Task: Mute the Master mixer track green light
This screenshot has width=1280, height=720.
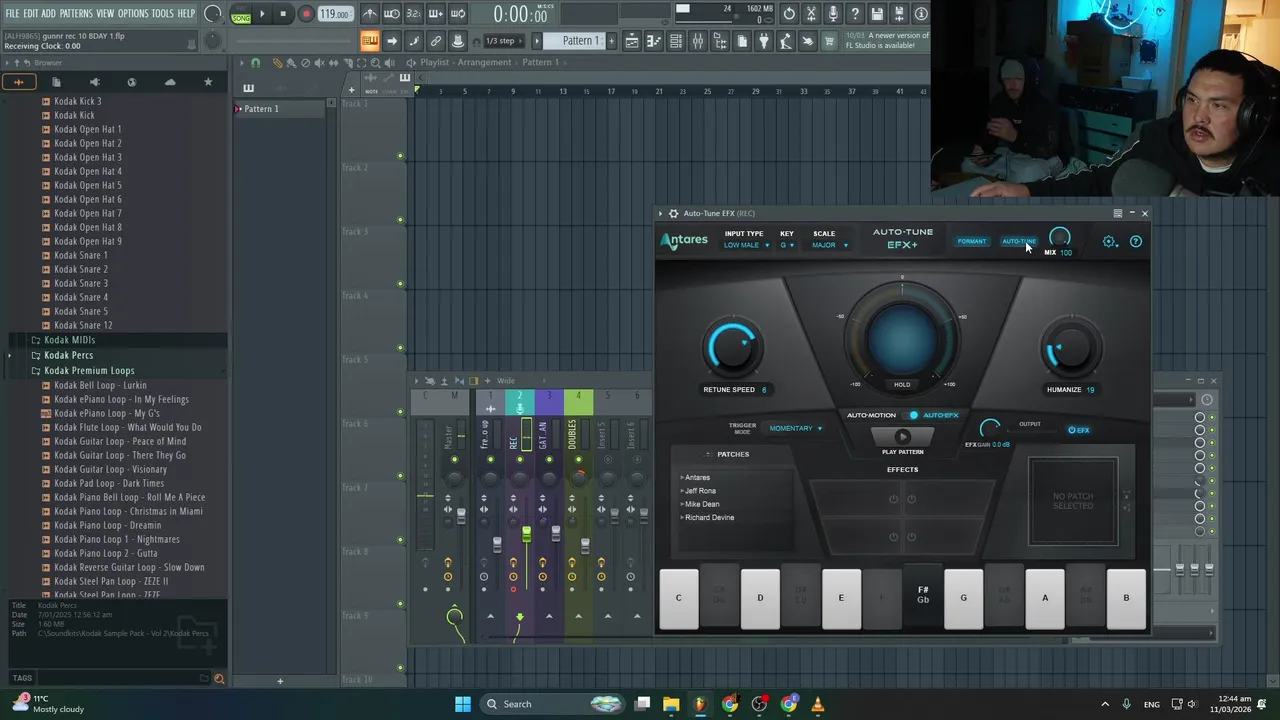Action: 454,460
